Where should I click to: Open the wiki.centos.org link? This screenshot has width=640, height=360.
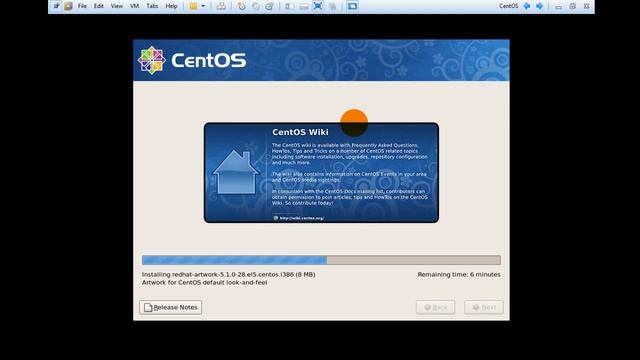tap(302, 218)
